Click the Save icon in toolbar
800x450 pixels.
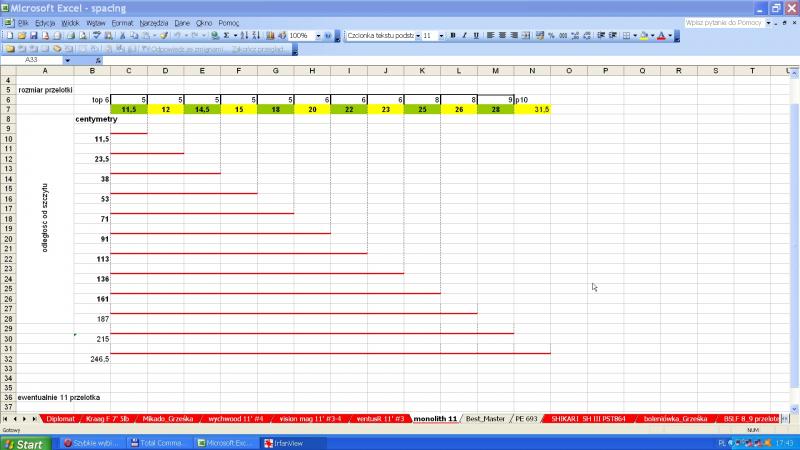coord(32,35)
